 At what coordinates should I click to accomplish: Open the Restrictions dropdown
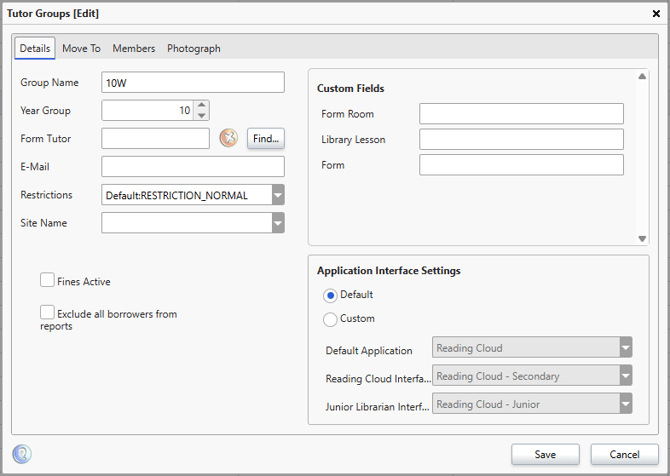[x=278, y=195]
